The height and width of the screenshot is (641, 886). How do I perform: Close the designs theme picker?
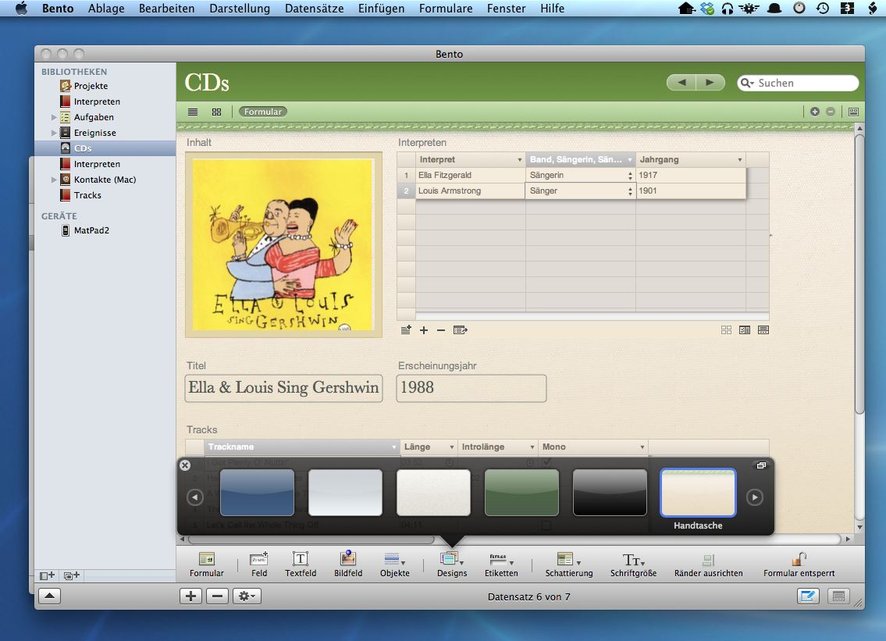coord(185,465)
